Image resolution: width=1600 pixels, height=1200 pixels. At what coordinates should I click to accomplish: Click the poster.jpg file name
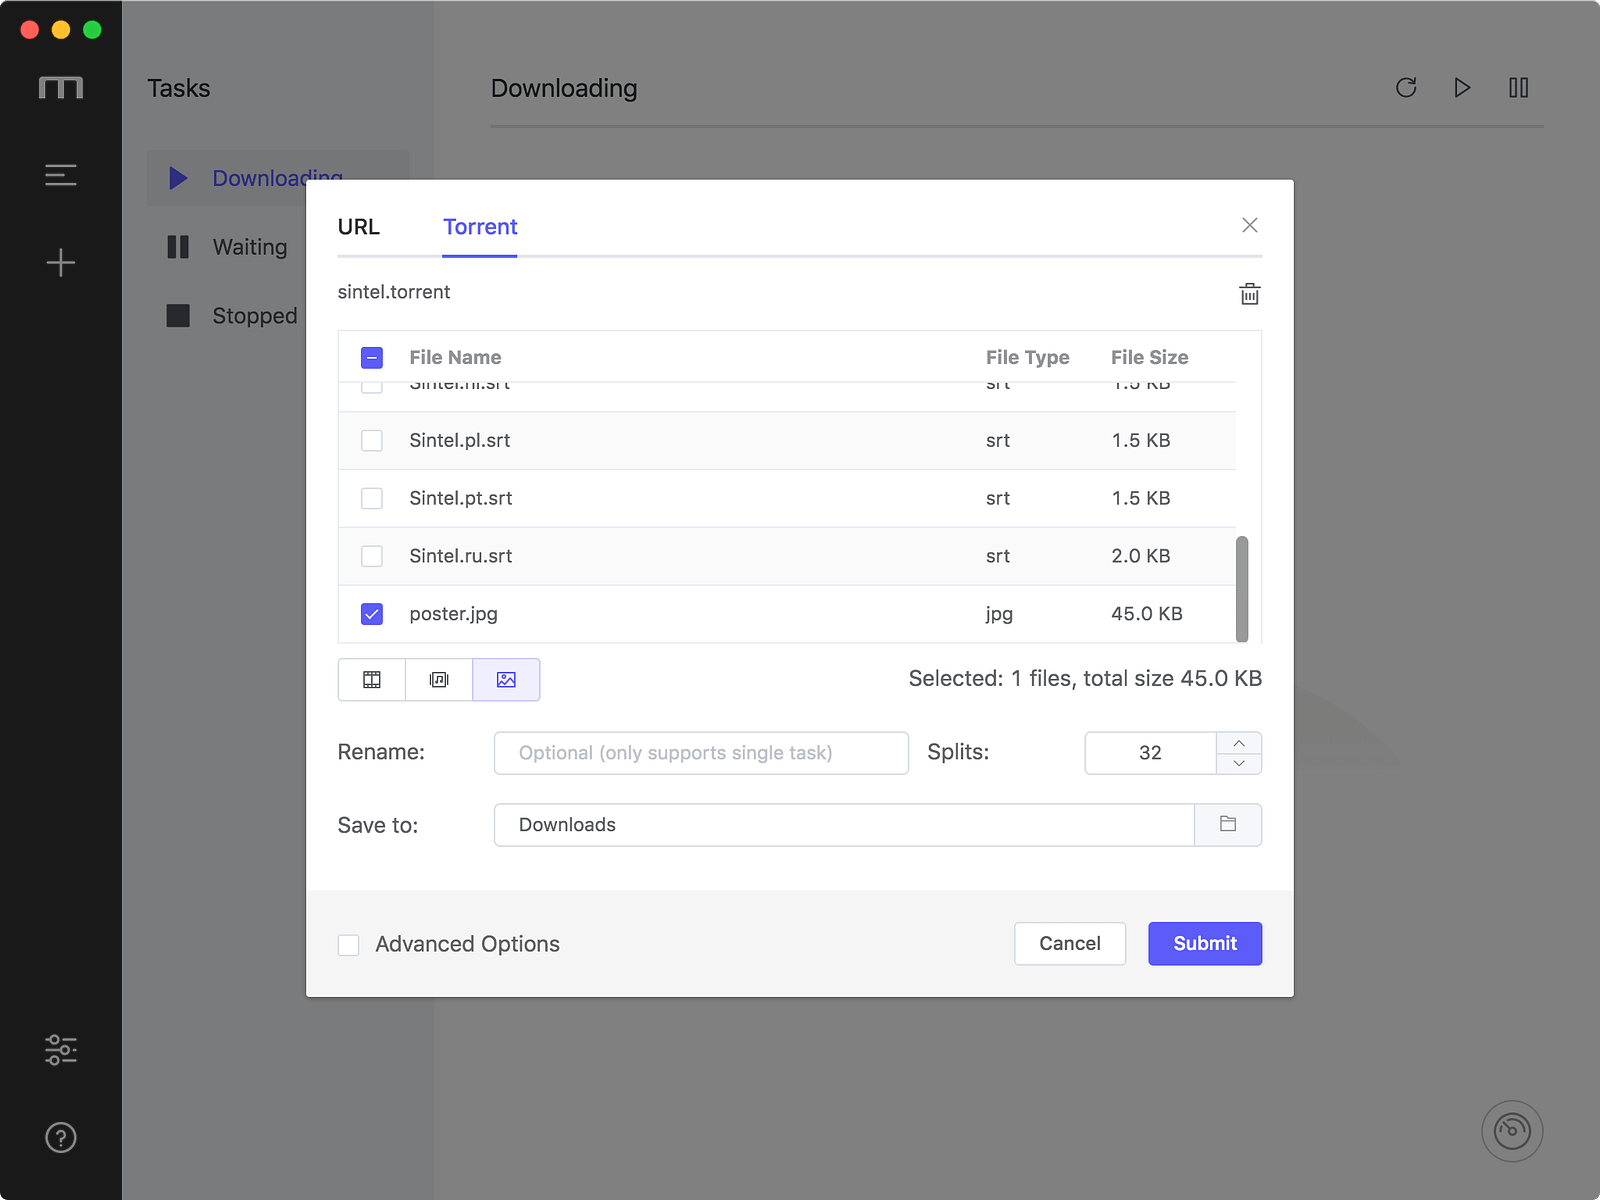[453, 614]
